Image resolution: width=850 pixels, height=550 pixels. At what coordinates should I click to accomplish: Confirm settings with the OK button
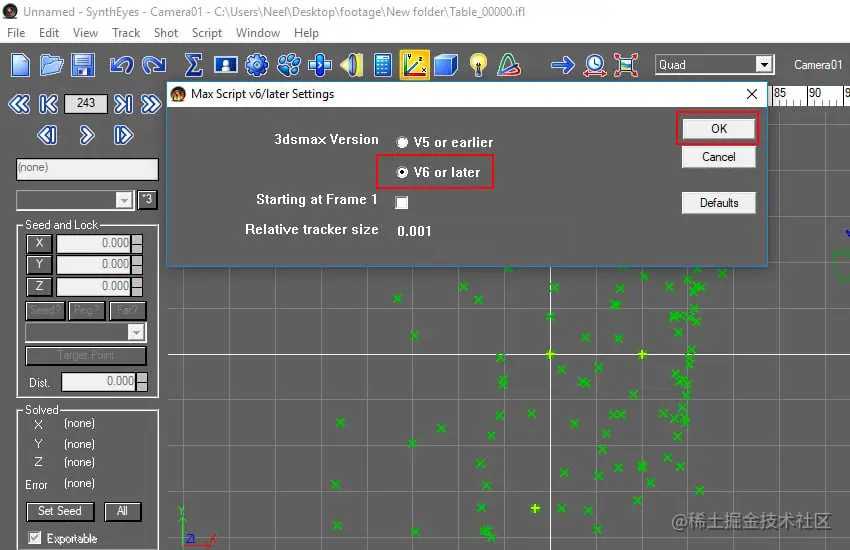tap(718, 128)
